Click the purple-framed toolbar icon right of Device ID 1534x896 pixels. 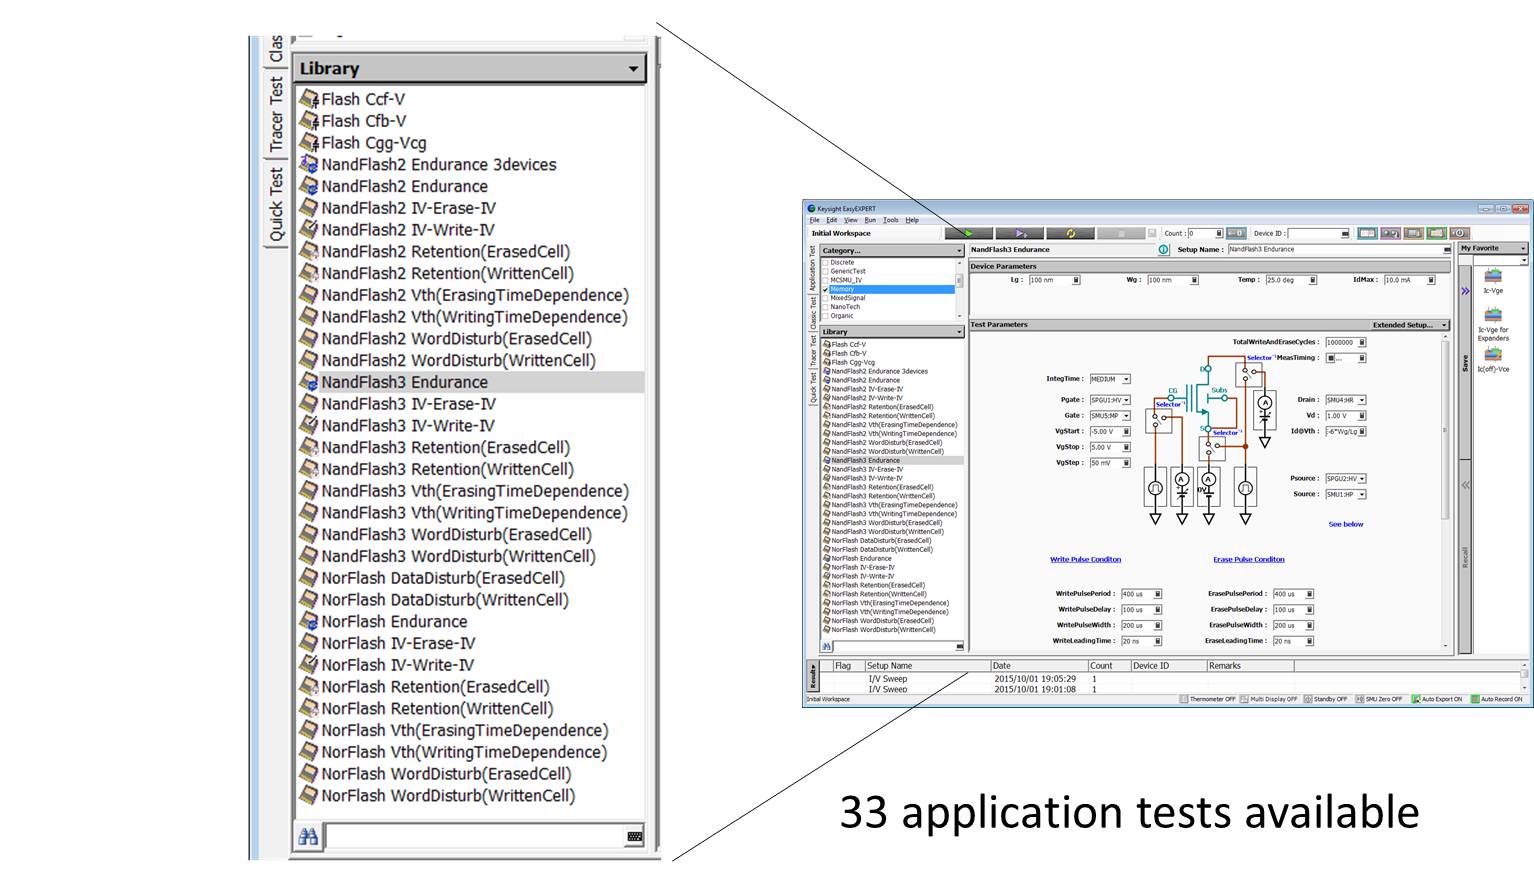(1390, 233)
